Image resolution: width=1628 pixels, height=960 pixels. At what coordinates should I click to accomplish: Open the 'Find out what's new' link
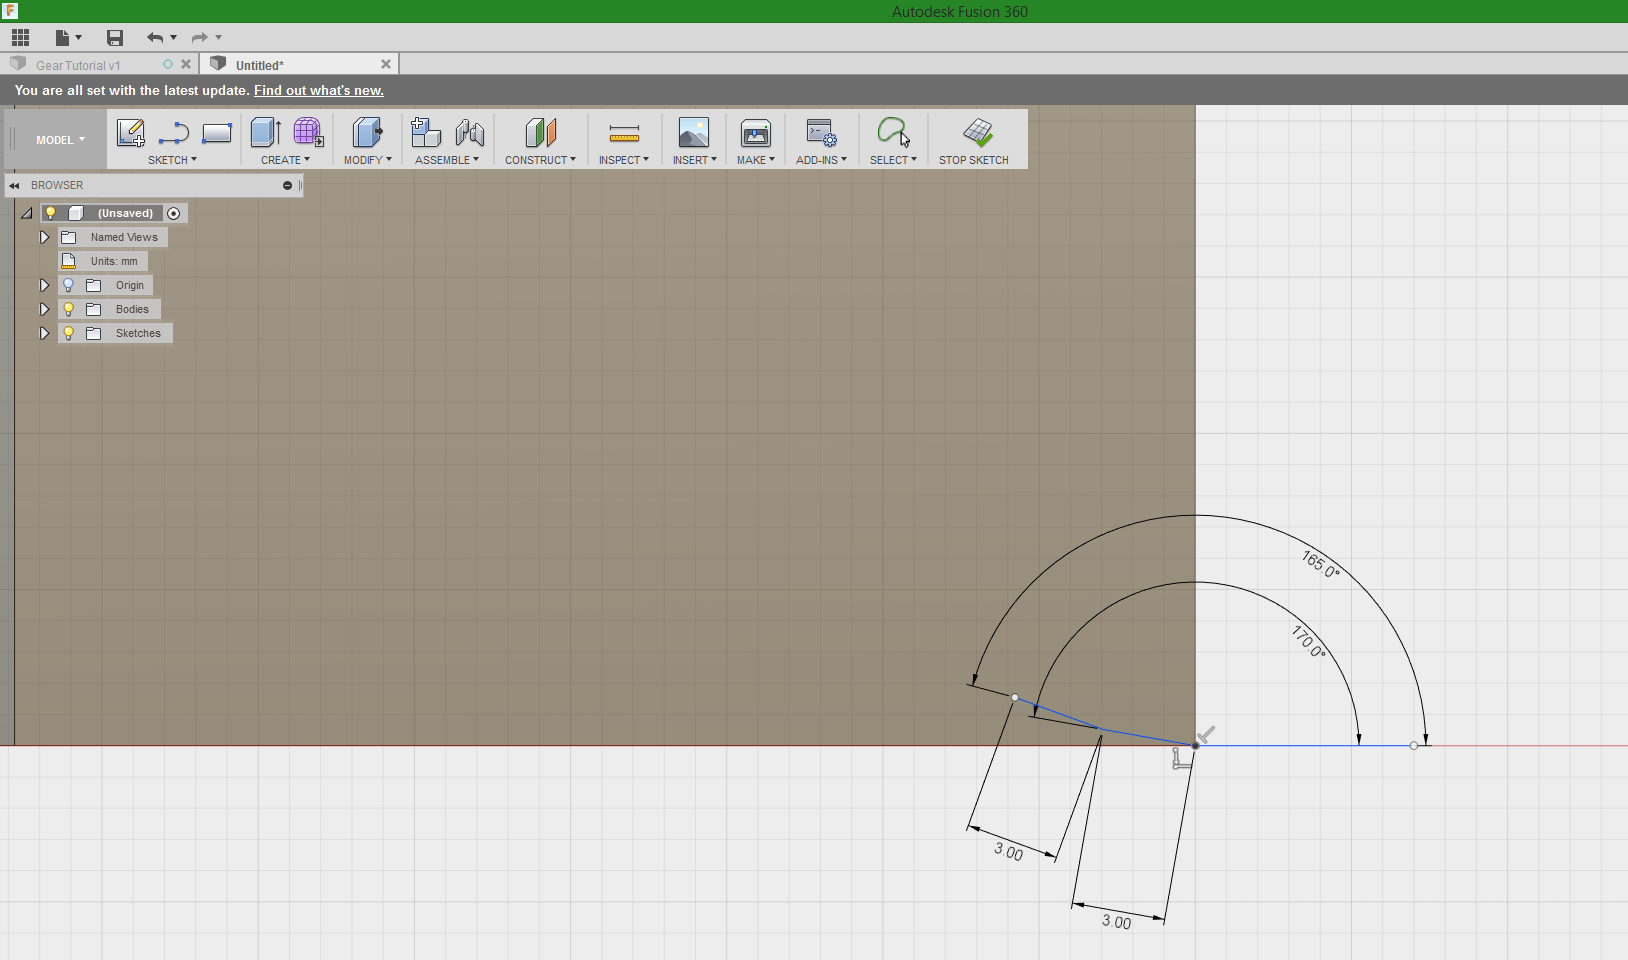click(318, 90)
